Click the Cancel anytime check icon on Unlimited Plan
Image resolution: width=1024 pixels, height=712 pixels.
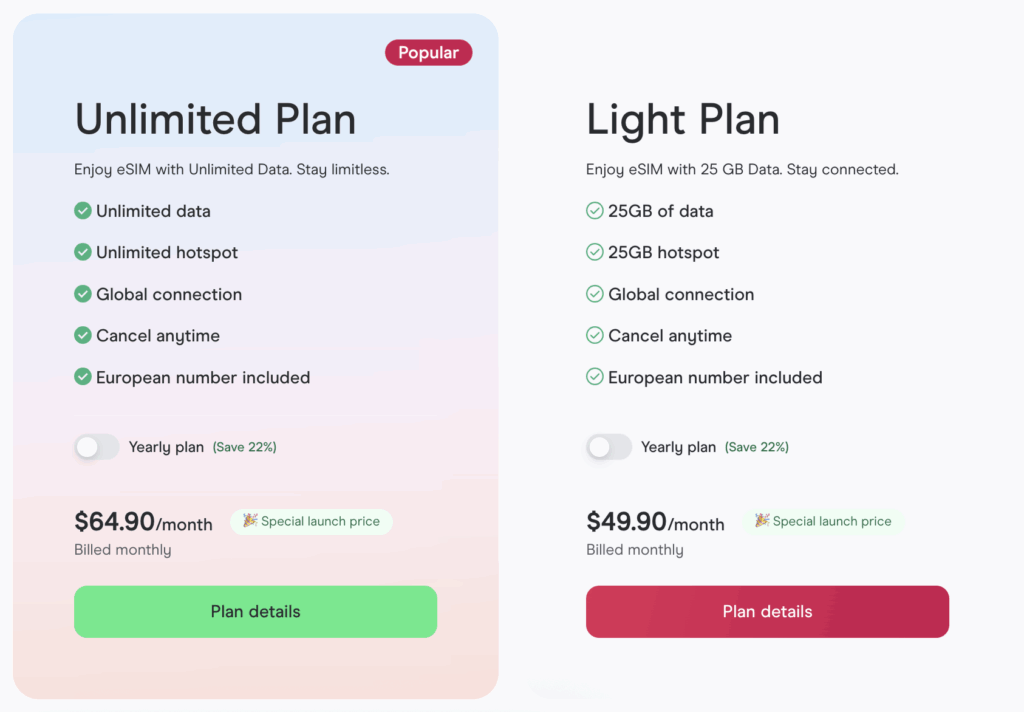[x=83, y=336]
